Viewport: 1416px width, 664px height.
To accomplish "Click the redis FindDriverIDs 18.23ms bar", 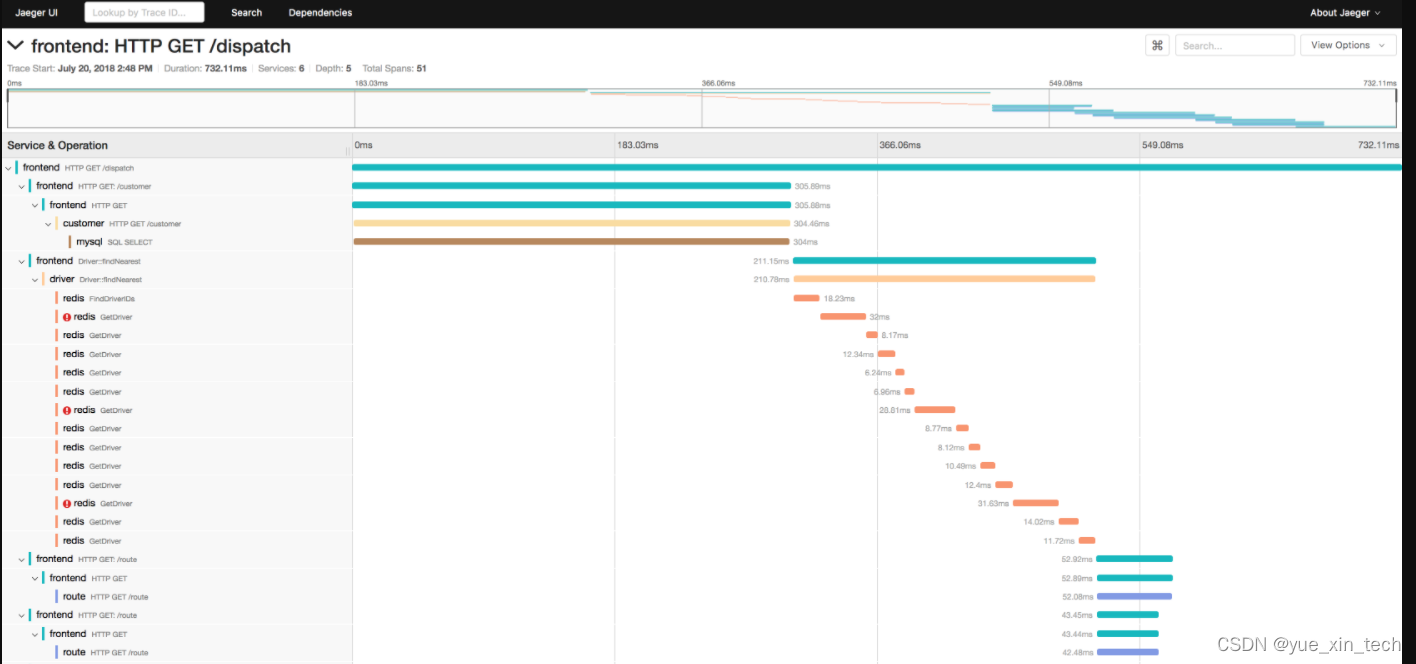I will pos(806,298).
